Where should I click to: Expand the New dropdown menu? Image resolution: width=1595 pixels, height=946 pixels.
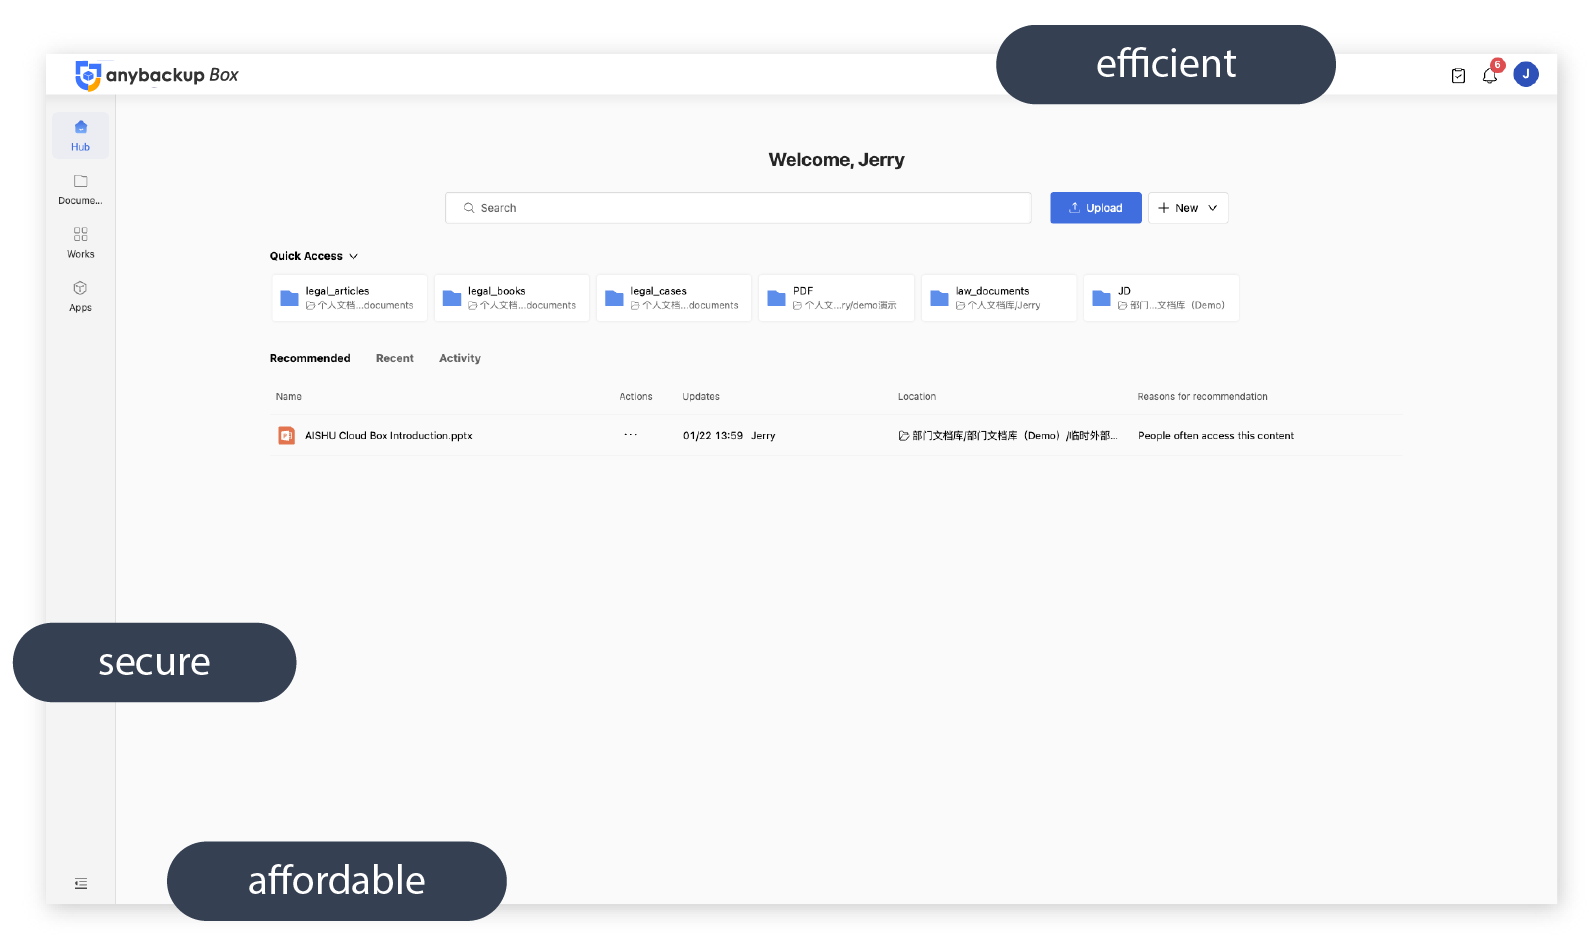[x=1187, y=208]
